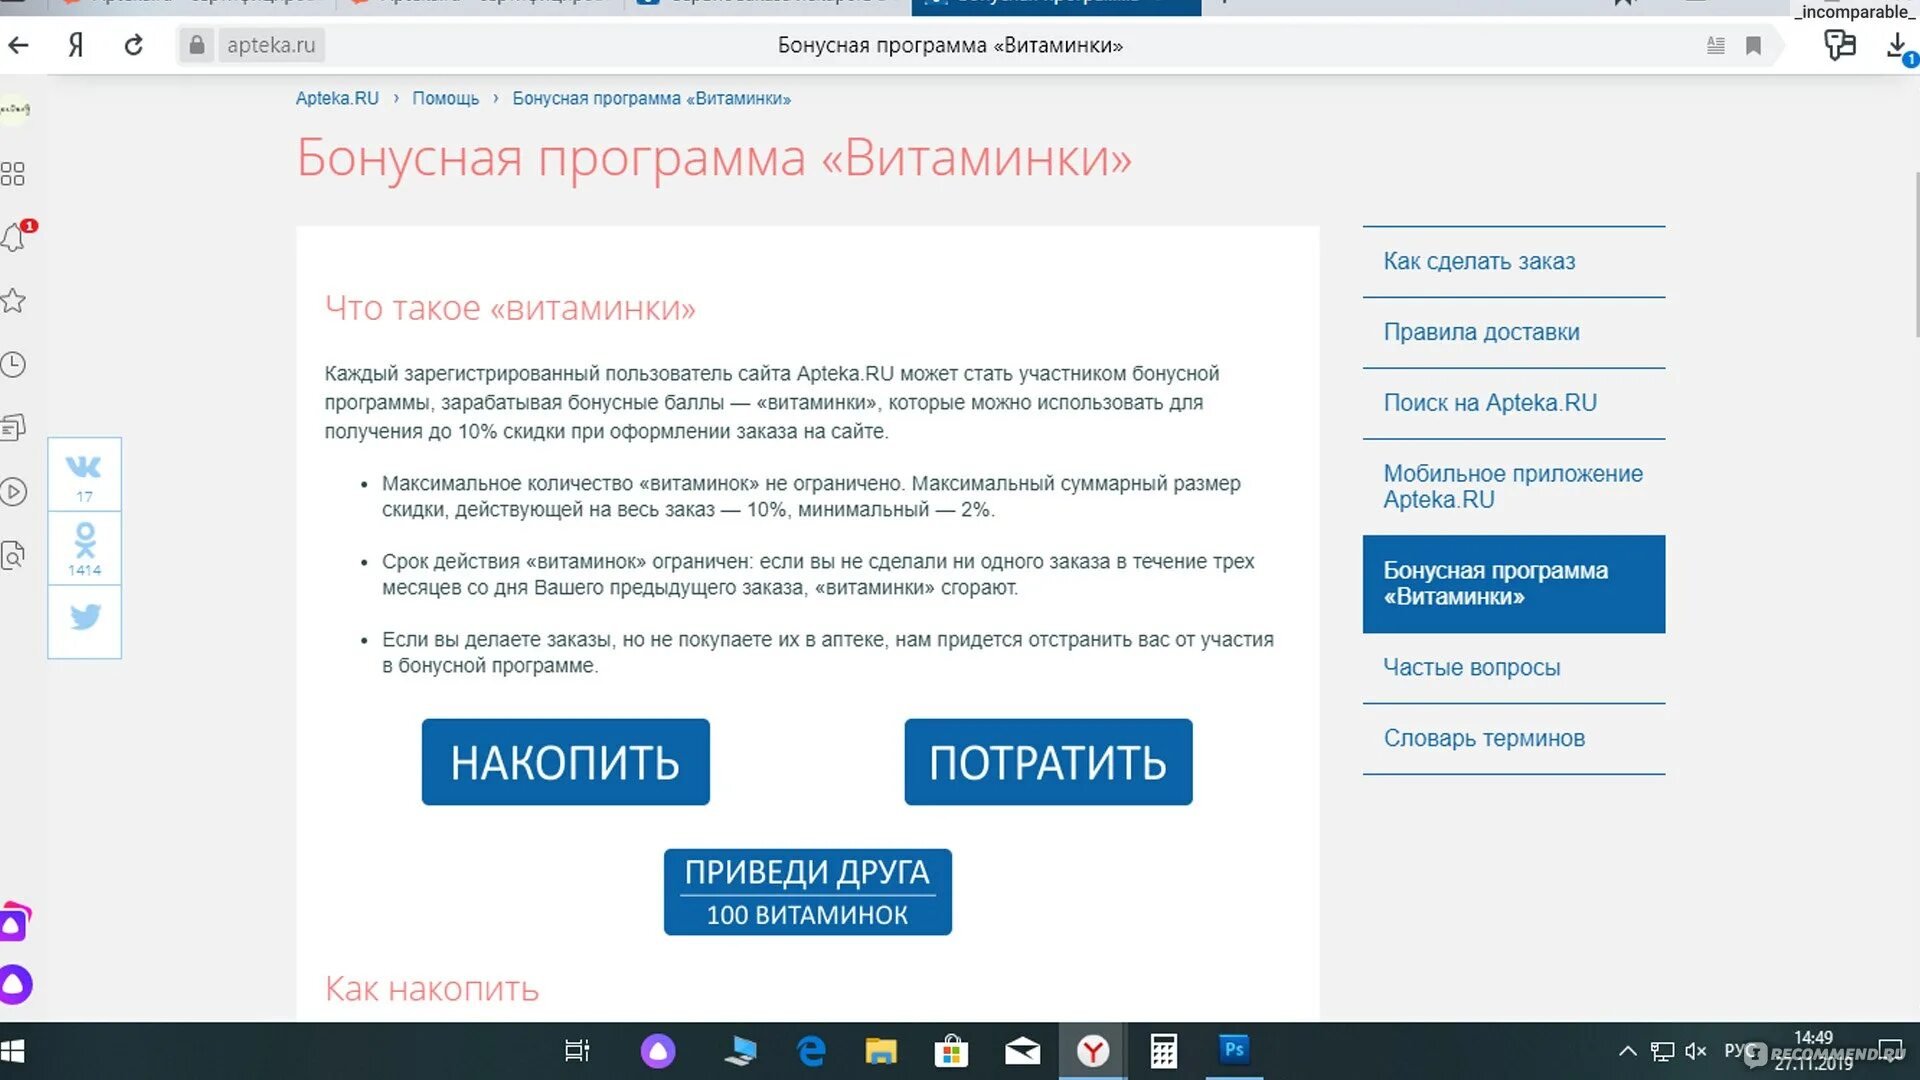The image size is (1920, 1080).
Task: Open the Yandex home button
Action: coord(75,45)
